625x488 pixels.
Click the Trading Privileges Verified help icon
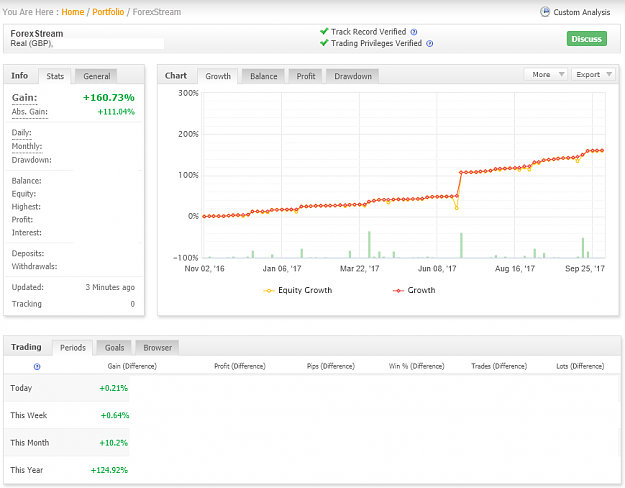[430, 44]
